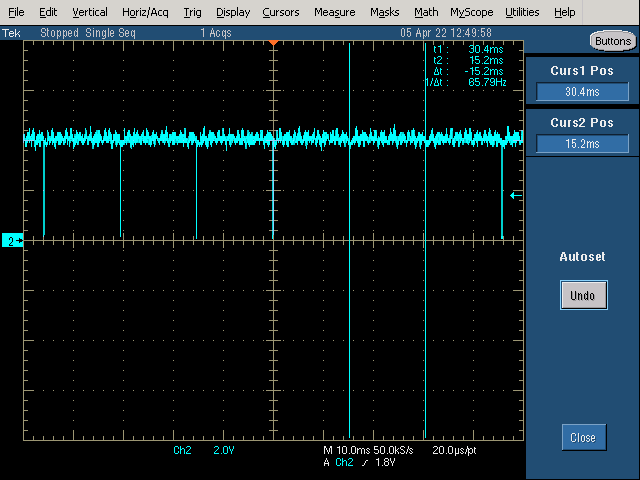Open the Cursors menu

[281, 12]
